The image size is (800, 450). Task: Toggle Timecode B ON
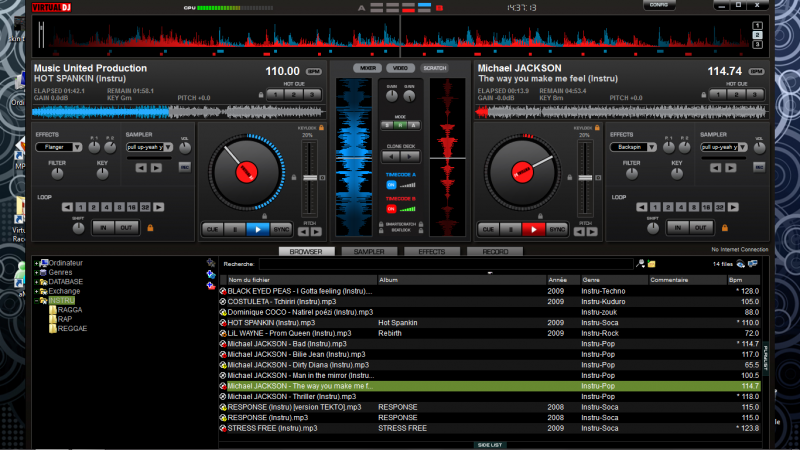[391, 209]
